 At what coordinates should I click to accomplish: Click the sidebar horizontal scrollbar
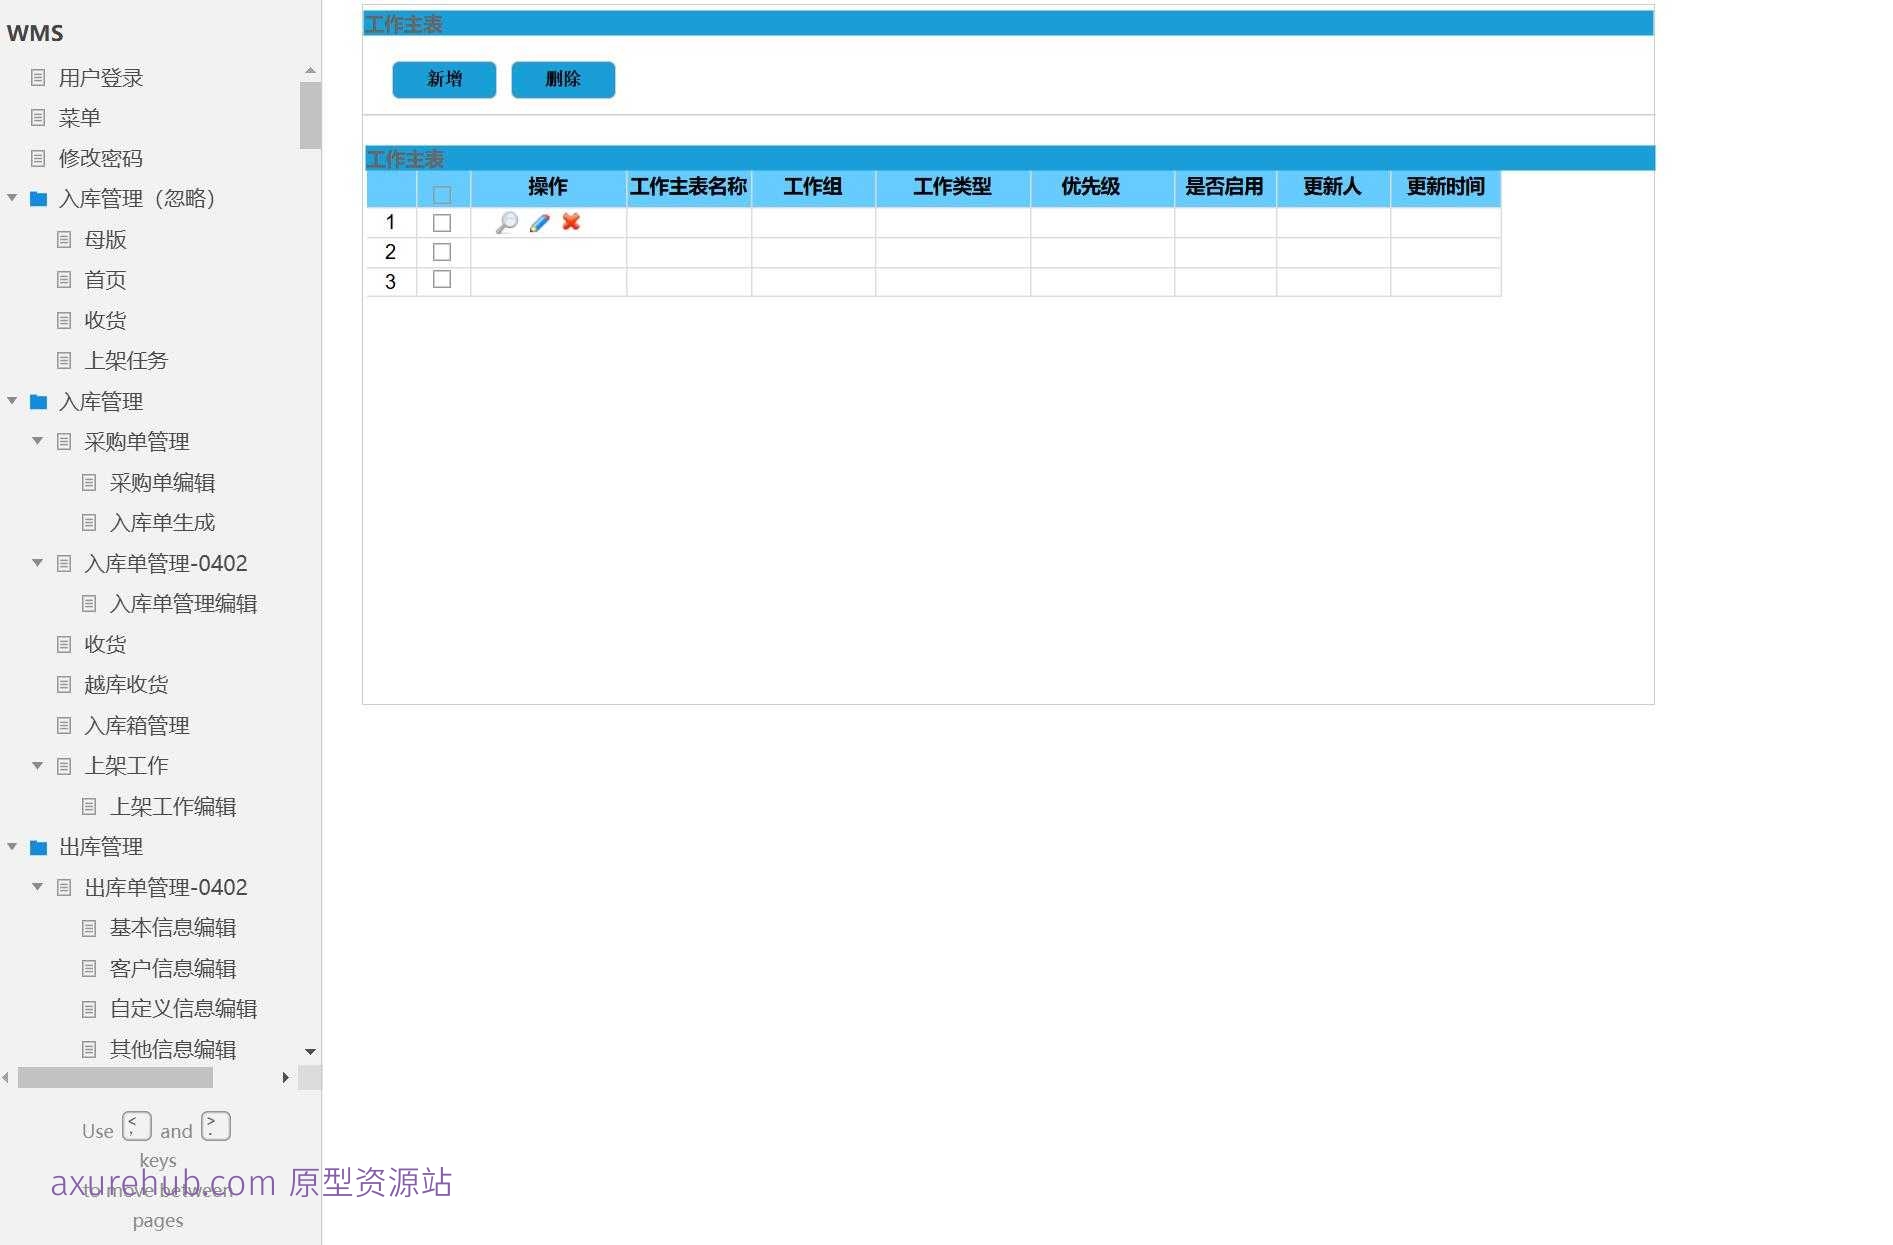(114, 1078)
